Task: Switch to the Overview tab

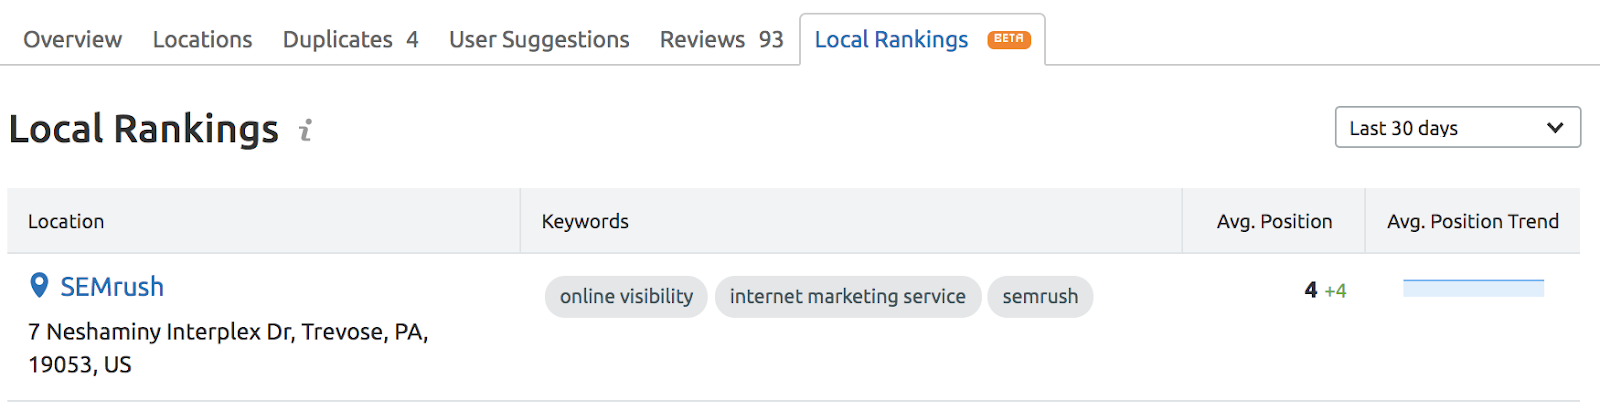Action: [73, 39]
